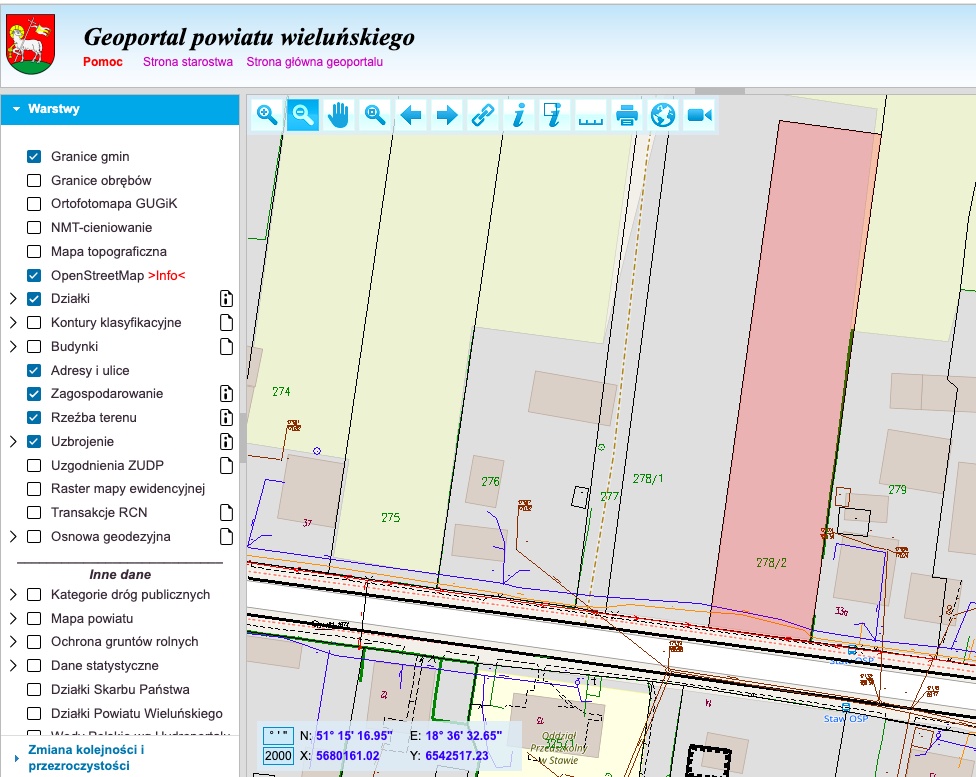
Task: Open Zmiana kolejności i przezroczystości panel
Action: pyautogui.click(x=87, y=757)
